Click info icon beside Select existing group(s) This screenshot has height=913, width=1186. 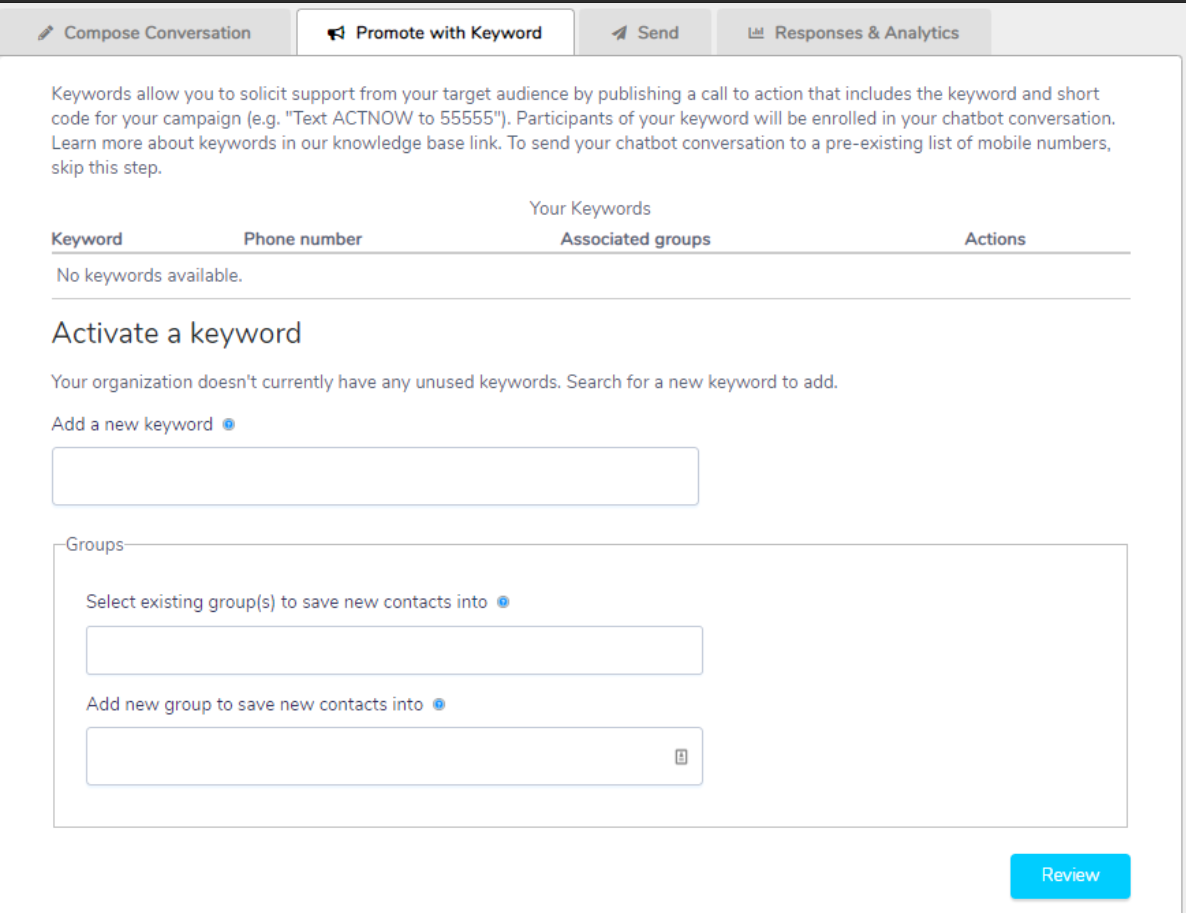click(503, 602)
